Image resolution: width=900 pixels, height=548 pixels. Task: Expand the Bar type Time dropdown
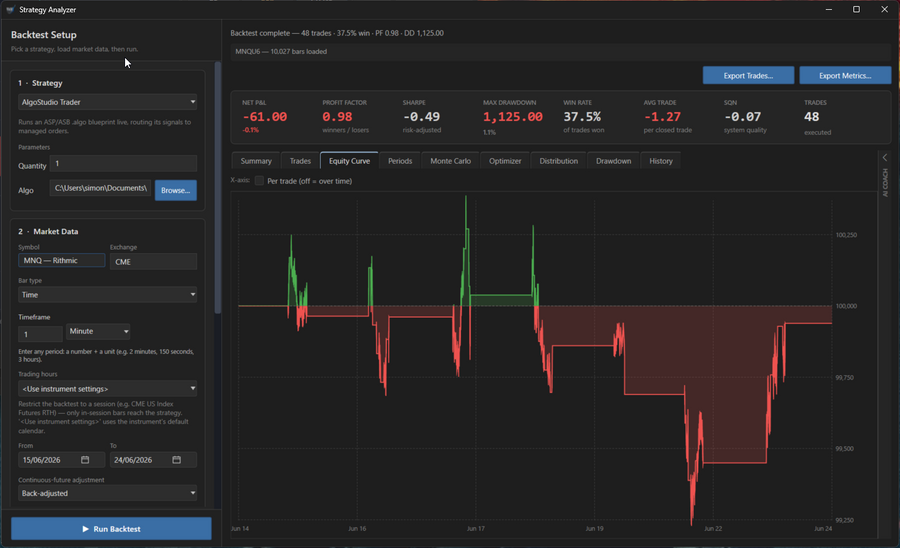click(x=107, y=295)
